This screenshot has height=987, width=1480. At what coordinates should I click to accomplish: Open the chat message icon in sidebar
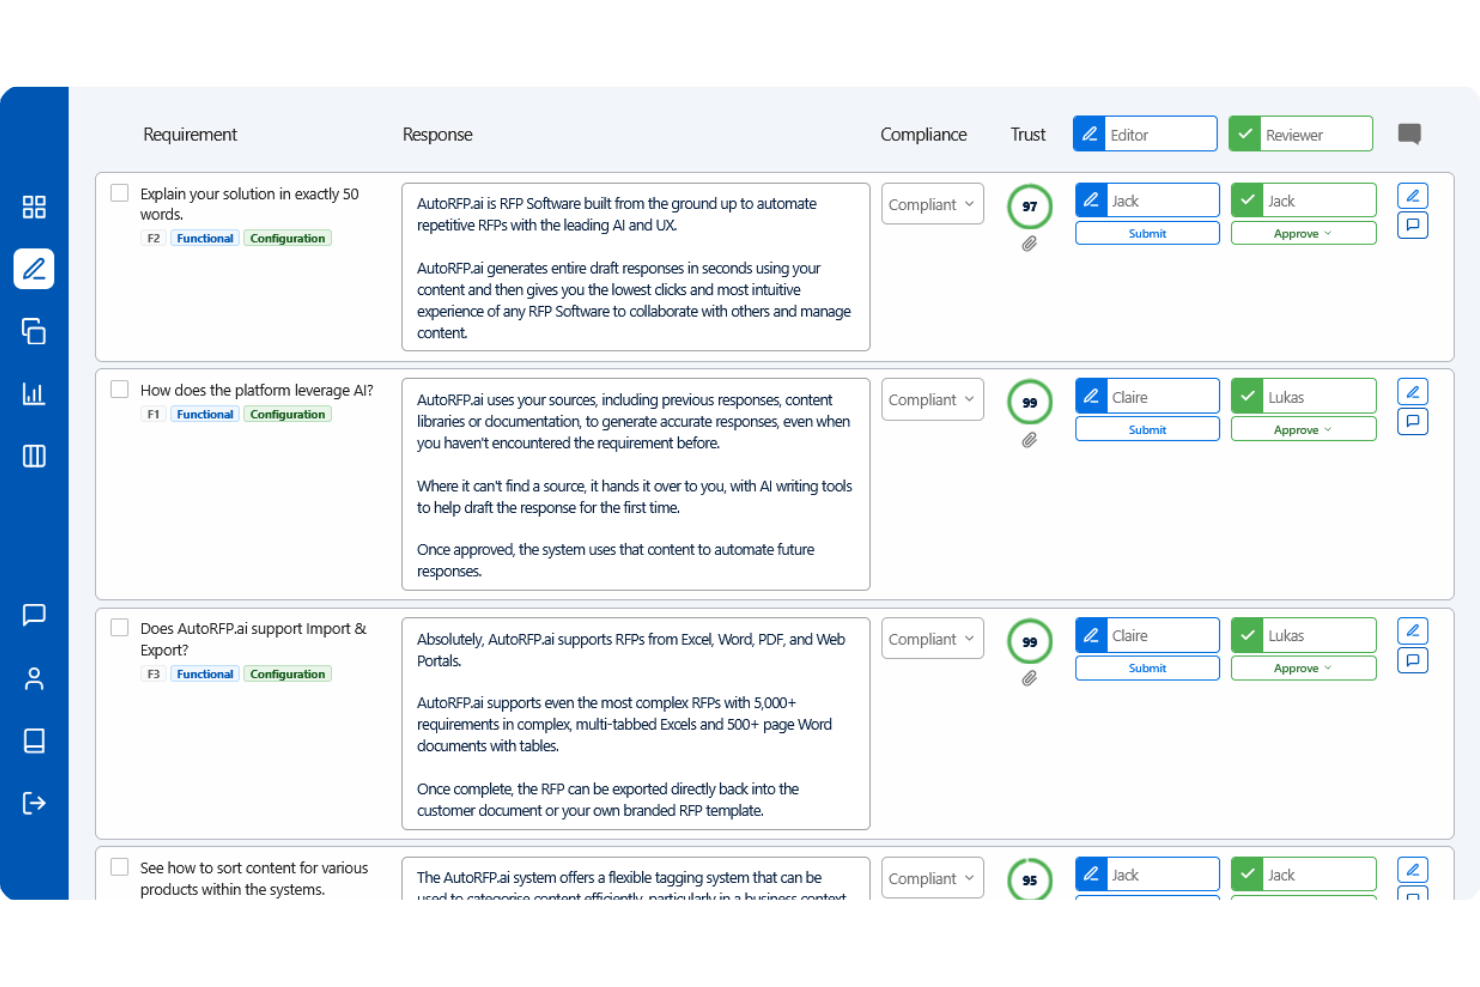[34, 615]
